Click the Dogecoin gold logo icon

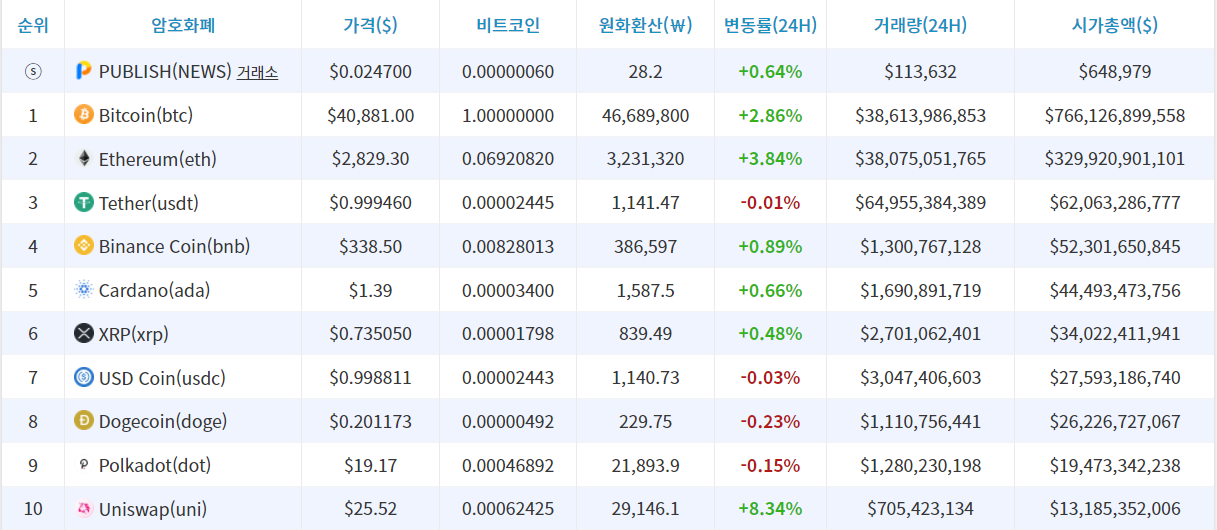tap(84, 421)
